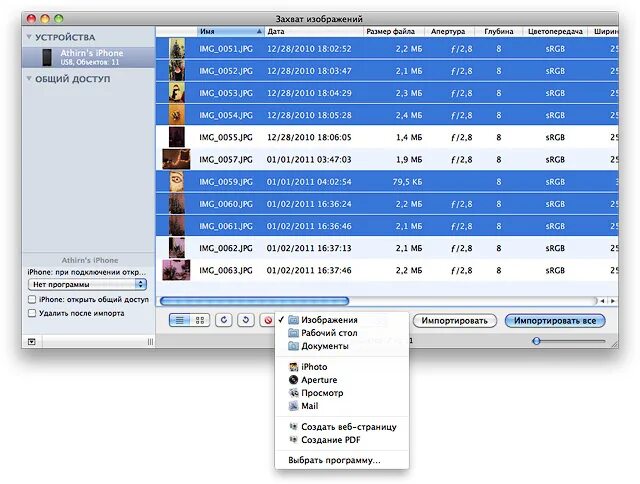
Task: Sort by Глубина column header
Action: click(x=499, y=31)
